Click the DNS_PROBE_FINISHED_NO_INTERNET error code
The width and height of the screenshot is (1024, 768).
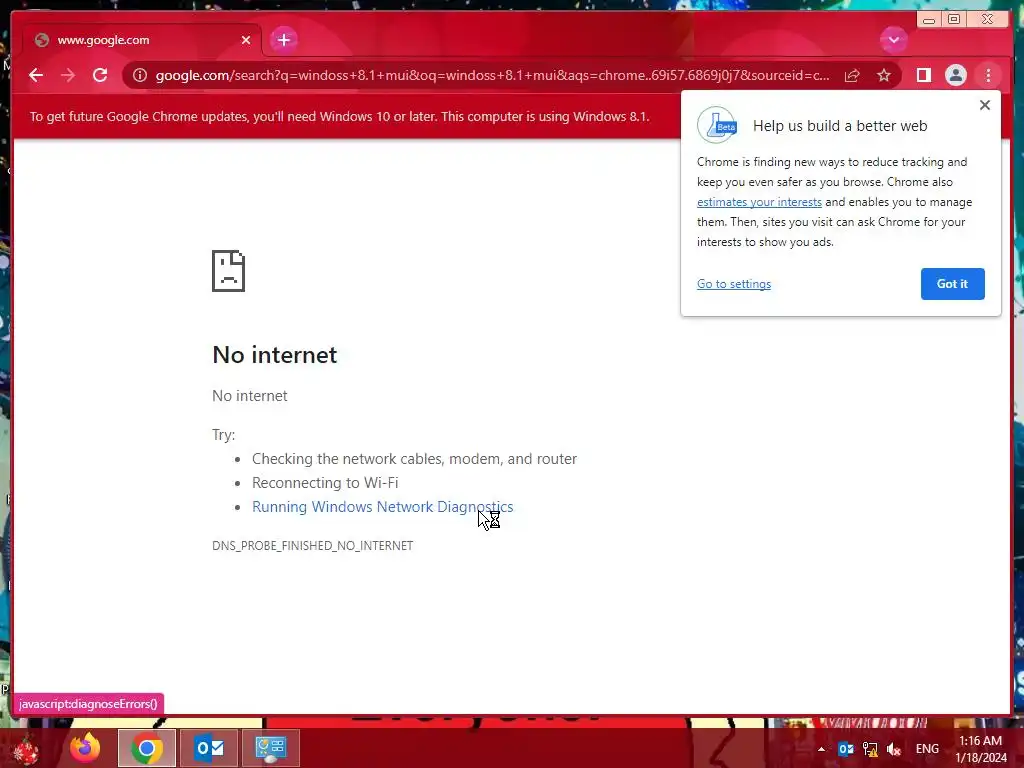(313, 545)
